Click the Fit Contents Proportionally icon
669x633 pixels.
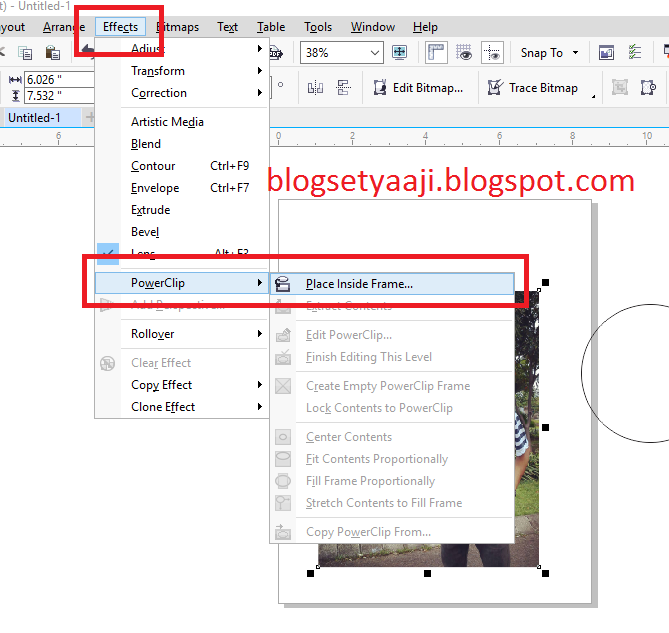pyautogui.click(x=283, y=459)
